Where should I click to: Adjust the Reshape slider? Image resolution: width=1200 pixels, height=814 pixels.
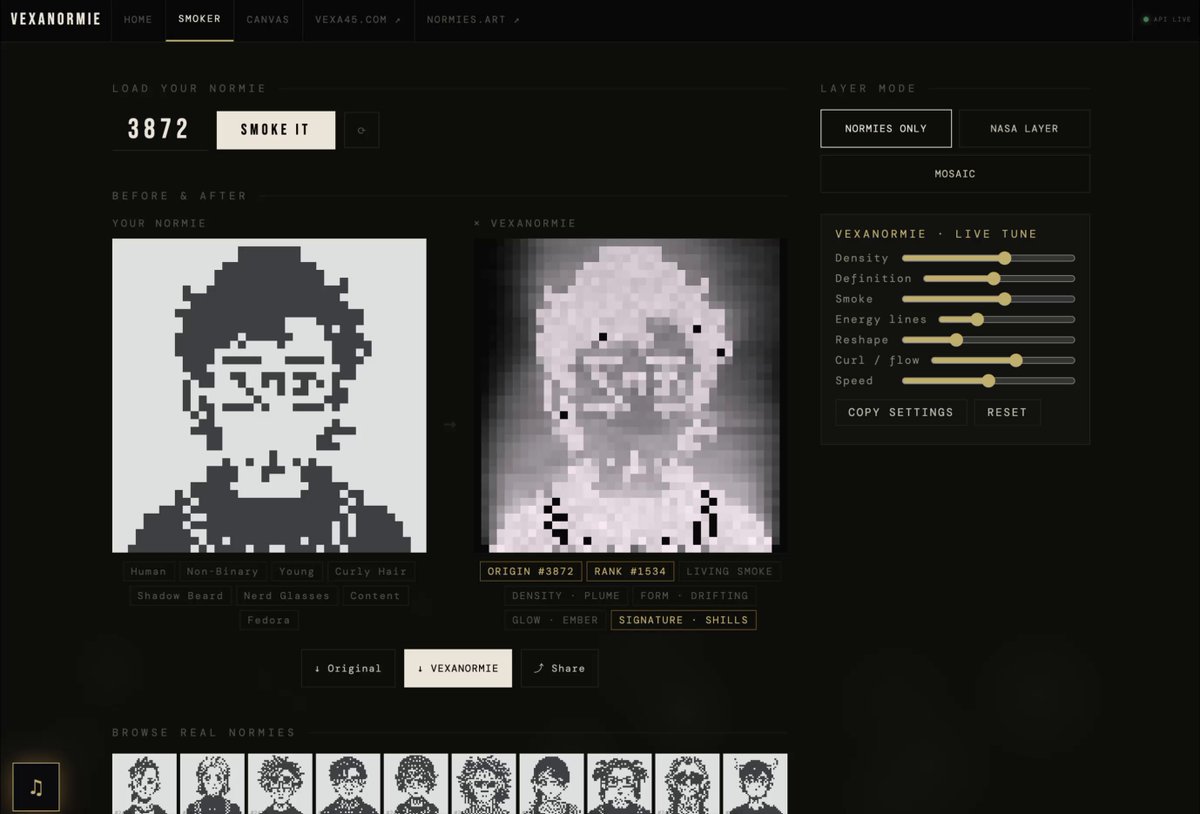tap(988, 340)
